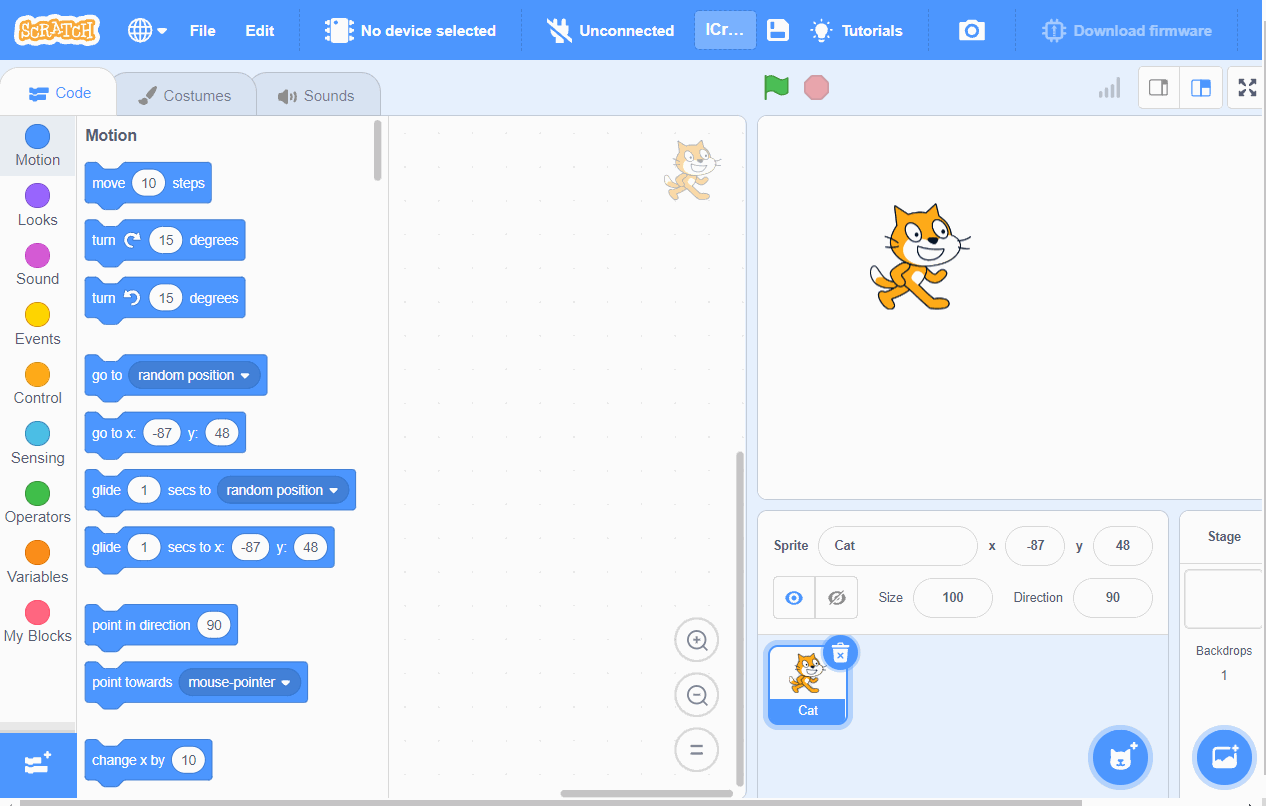Open the File menu
This screenshot has height=806, width=1266.
(203, 30)
